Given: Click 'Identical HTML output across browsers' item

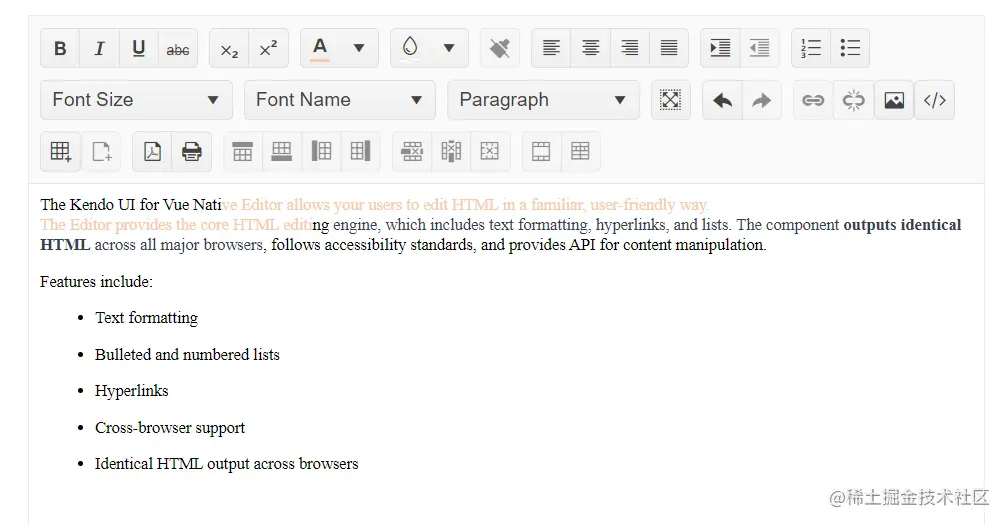Looking at the screenshot, I should coord(227,464).
